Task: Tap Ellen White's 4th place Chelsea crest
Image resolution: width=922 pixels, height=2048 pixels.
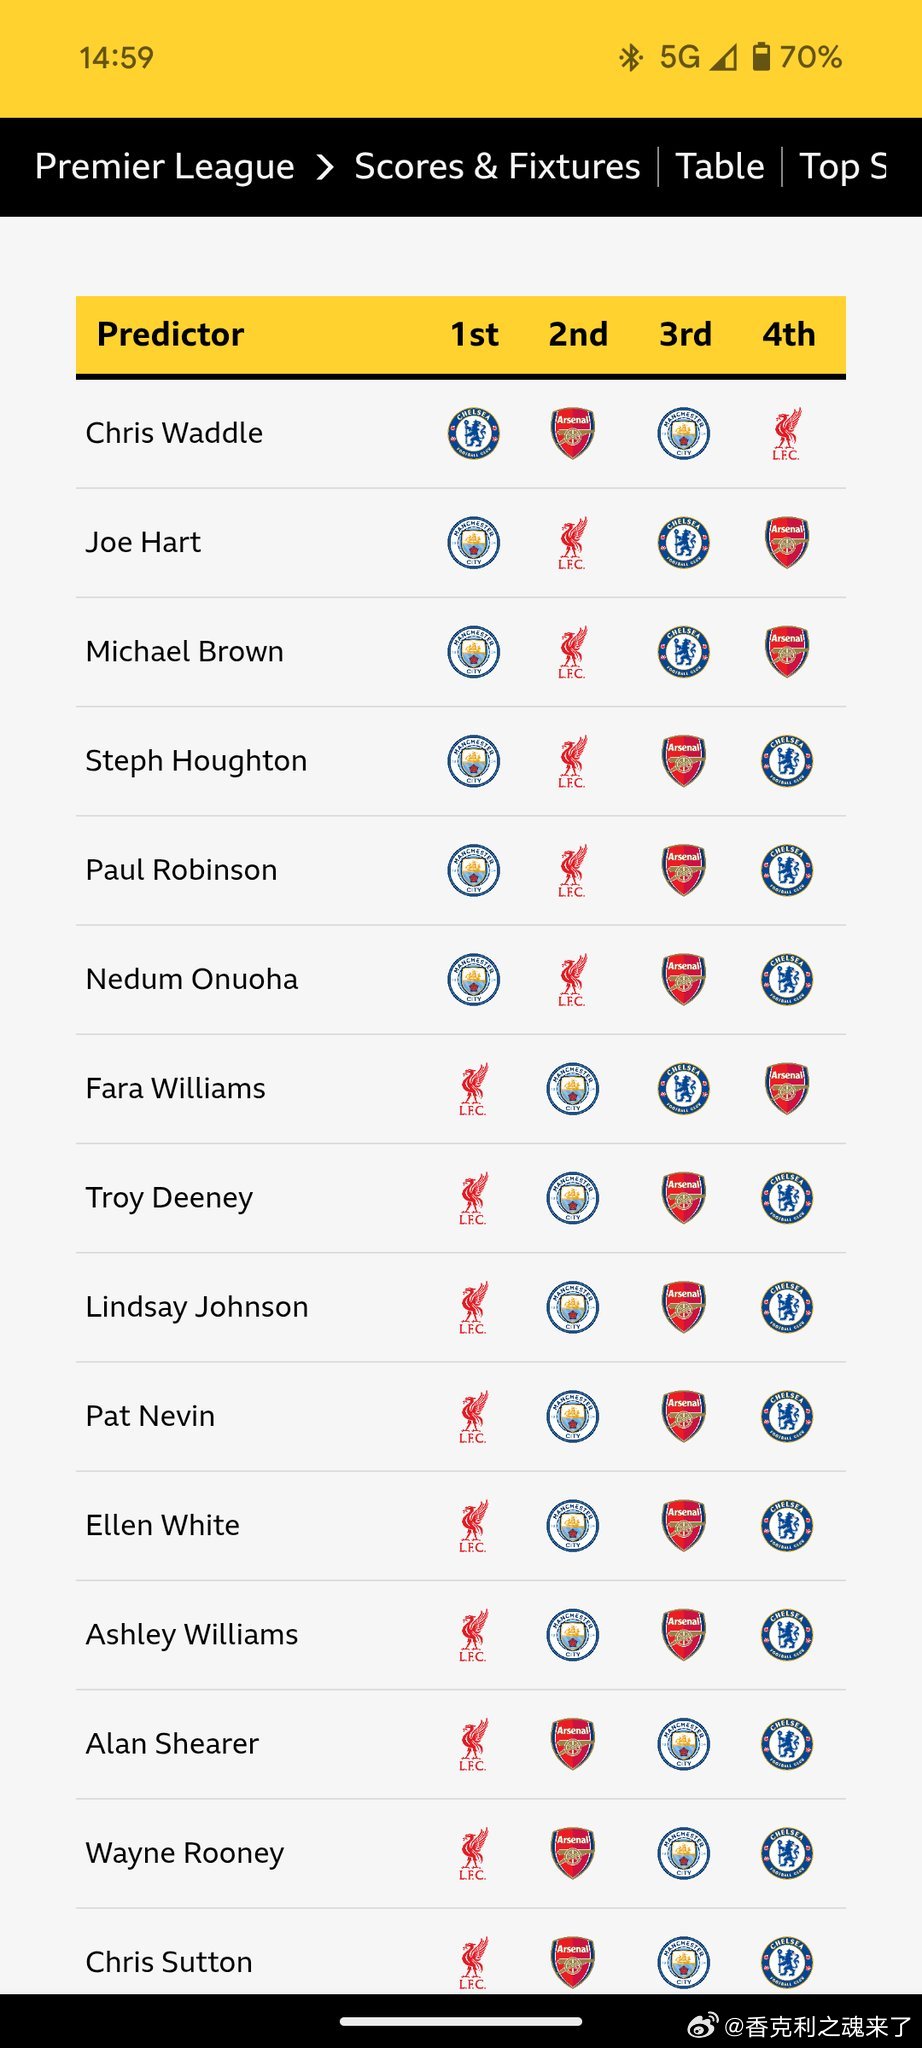Action: [x=787, y=1525]
